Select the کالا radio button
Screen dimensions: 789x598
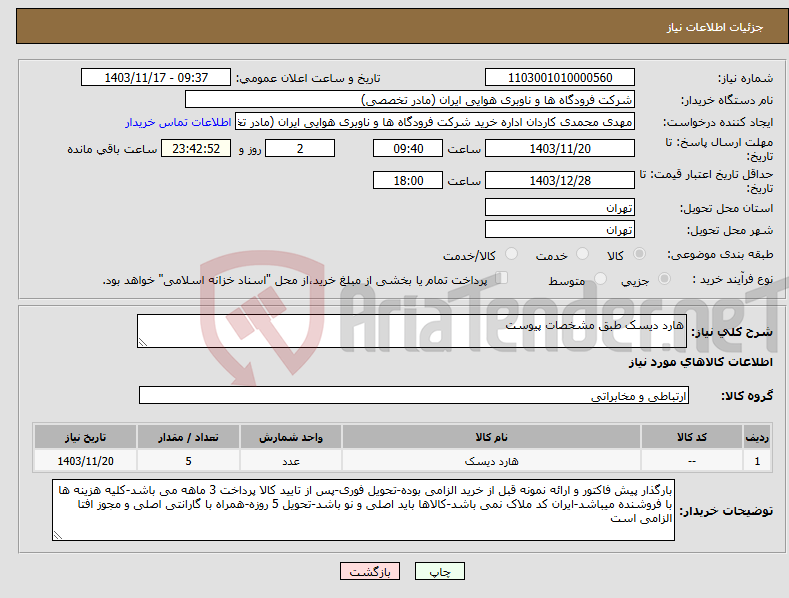pos(639,254)
